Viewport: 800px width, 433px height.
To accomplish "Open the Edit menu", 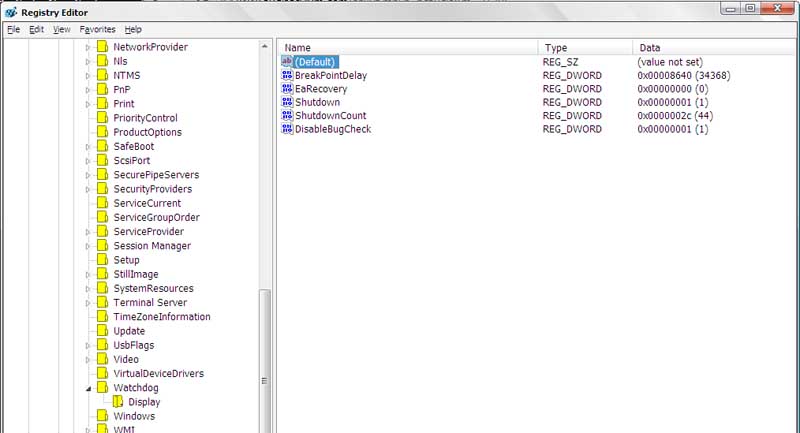I will pyautogui.click(x=36, y=30).
